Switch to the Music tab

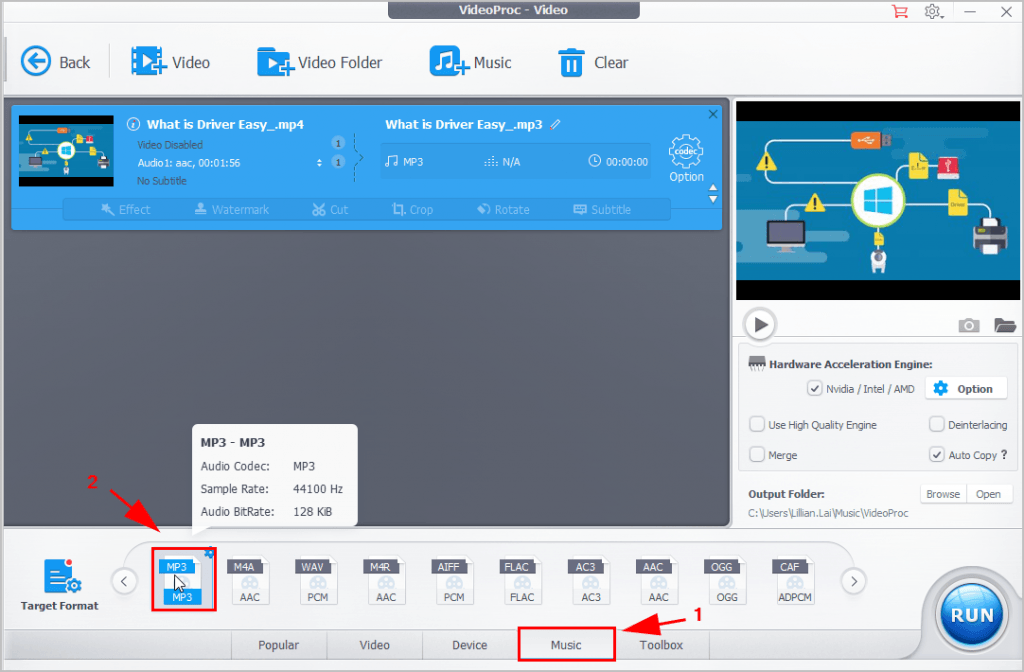click(x=566, y=645)
